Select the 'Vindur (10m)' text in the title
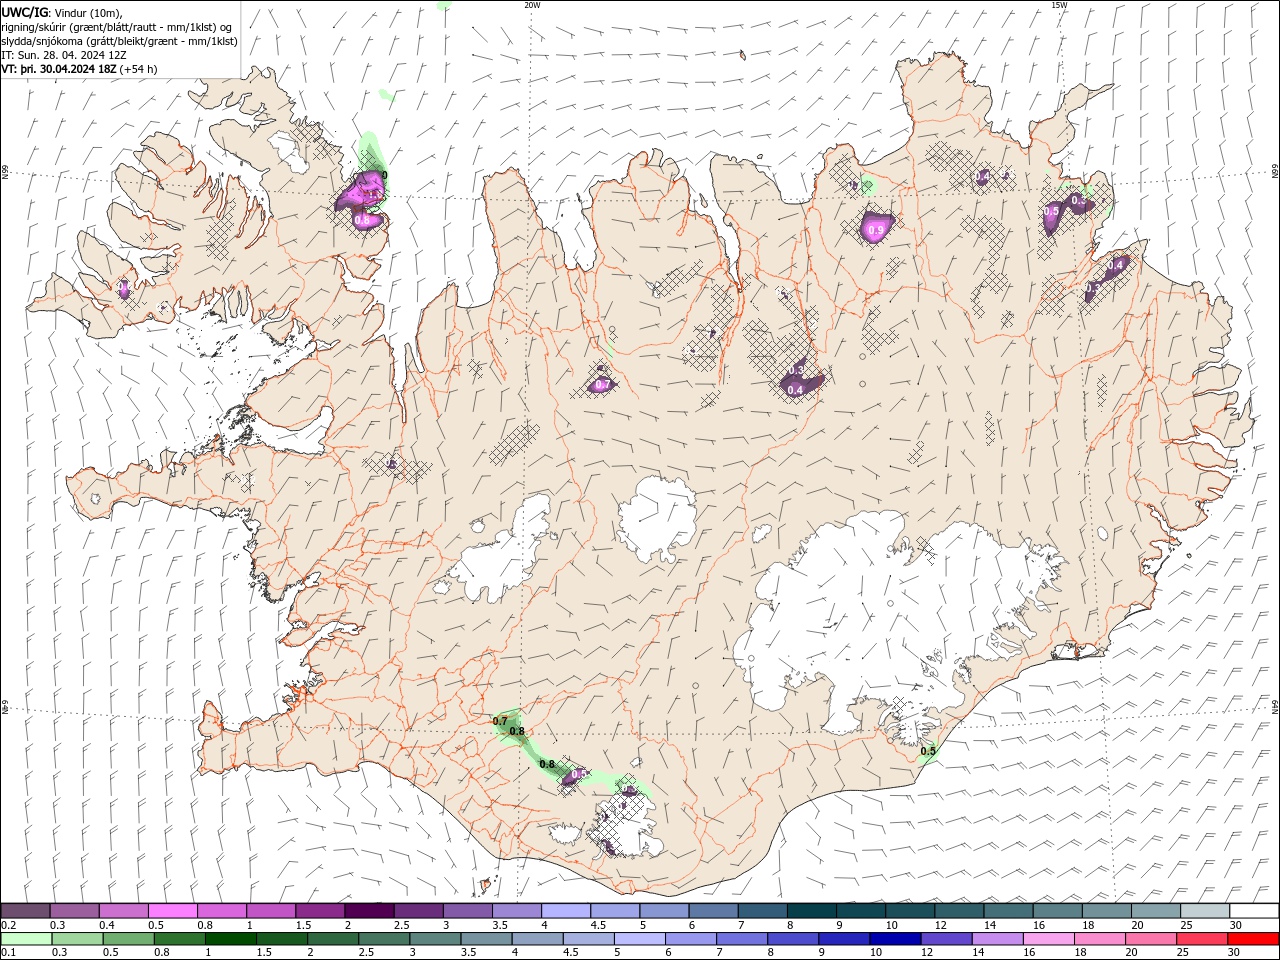1280x960 pixels. (x=88, y=12)
